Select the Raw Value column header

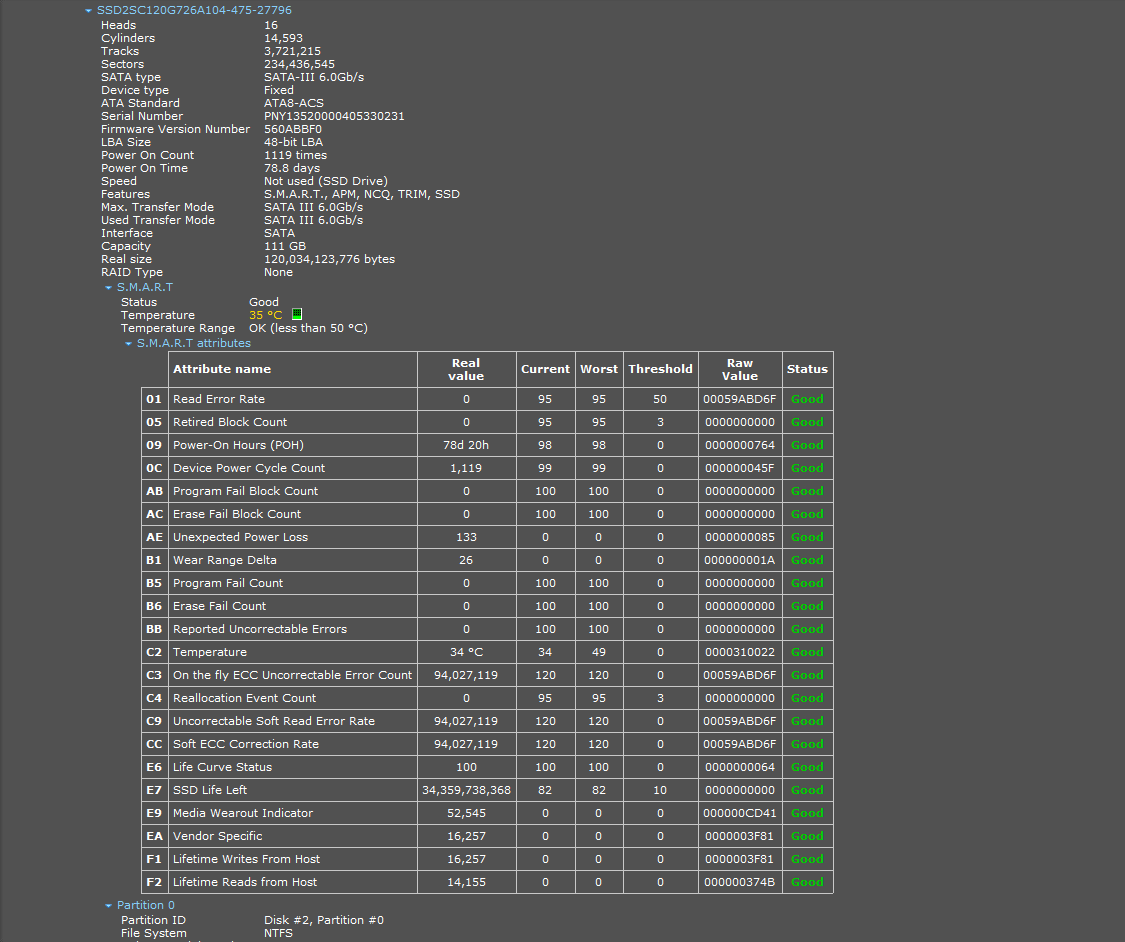(x=740, y=369)
